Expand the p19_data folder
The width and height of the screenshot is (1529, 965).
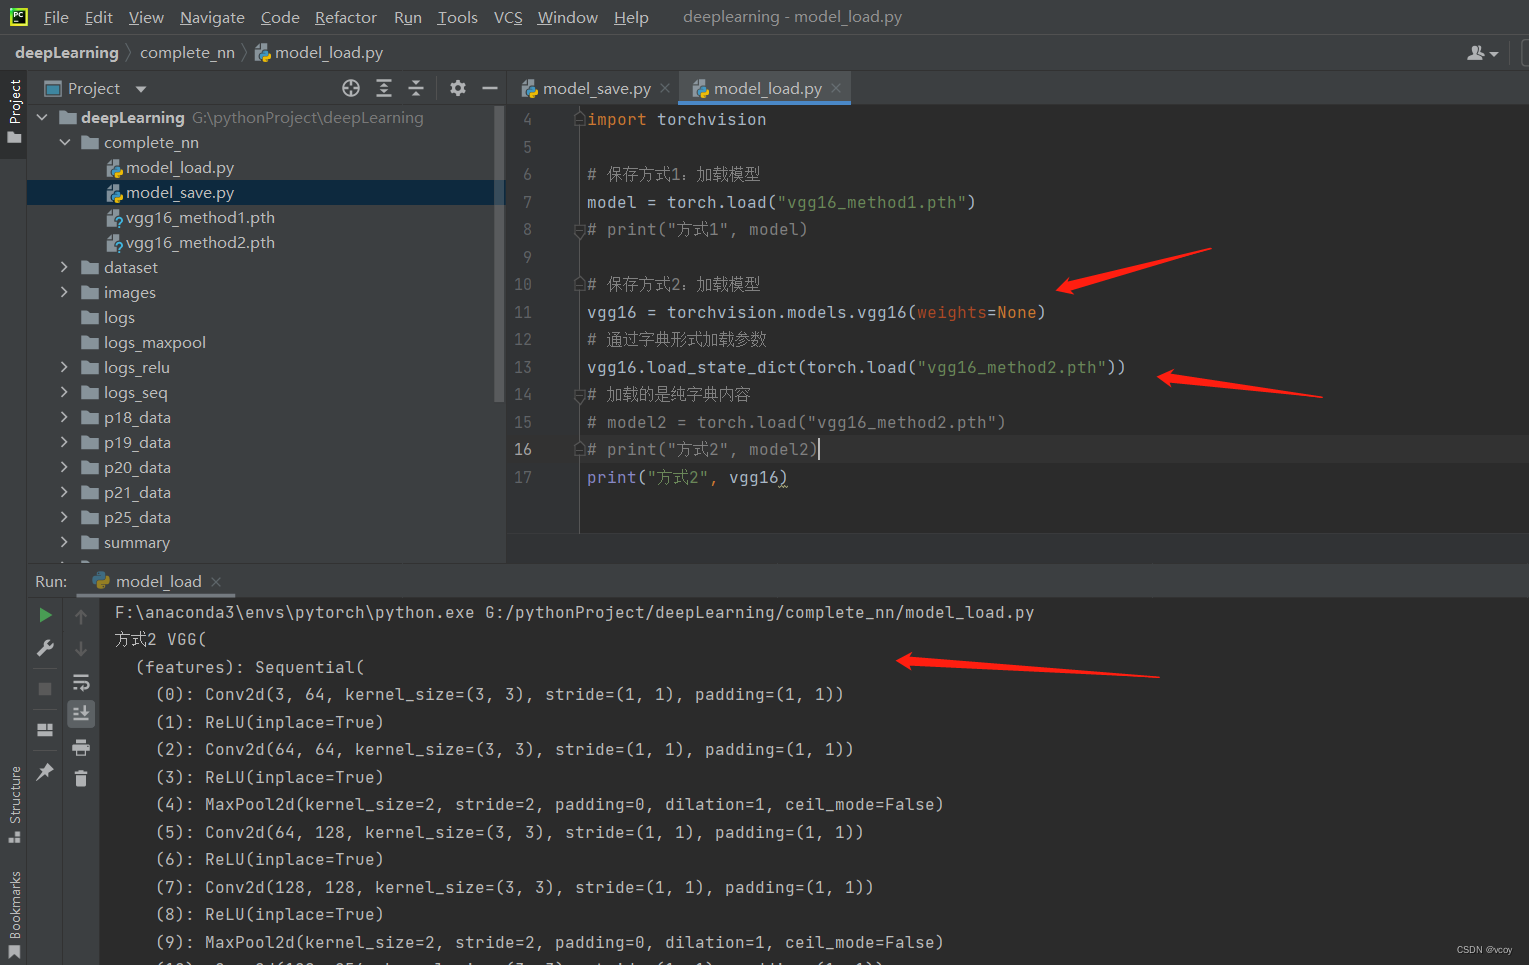pyautogui.click(x=65, y=442)
